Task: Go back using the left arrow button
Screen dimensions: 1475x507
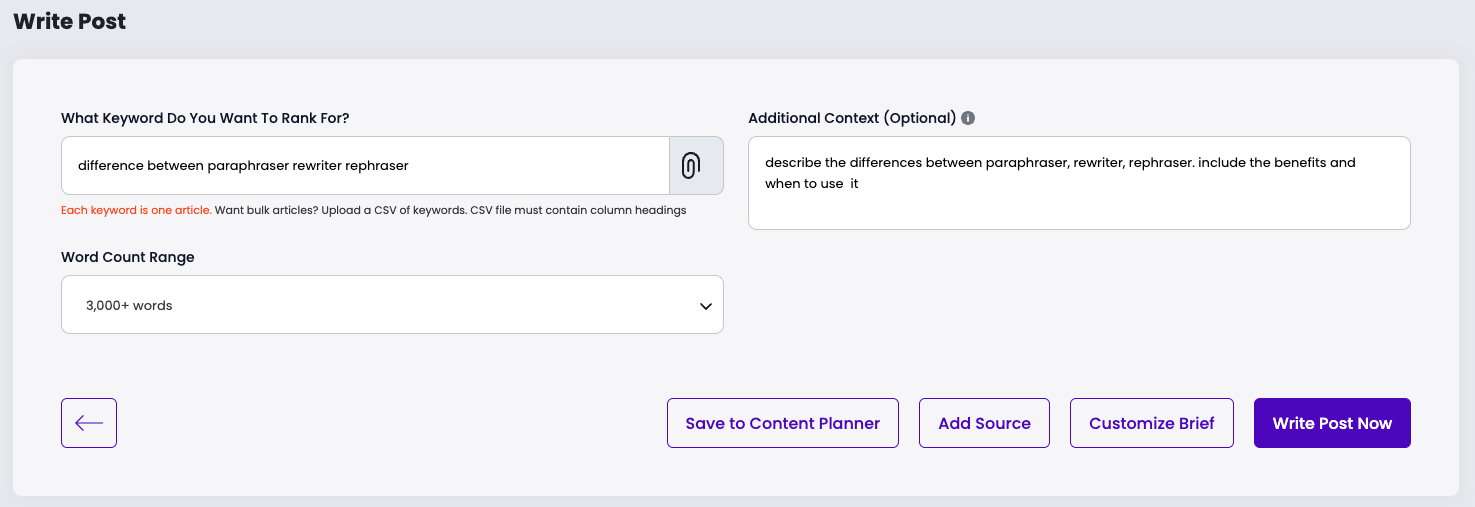Action: (x=89, y=423)
